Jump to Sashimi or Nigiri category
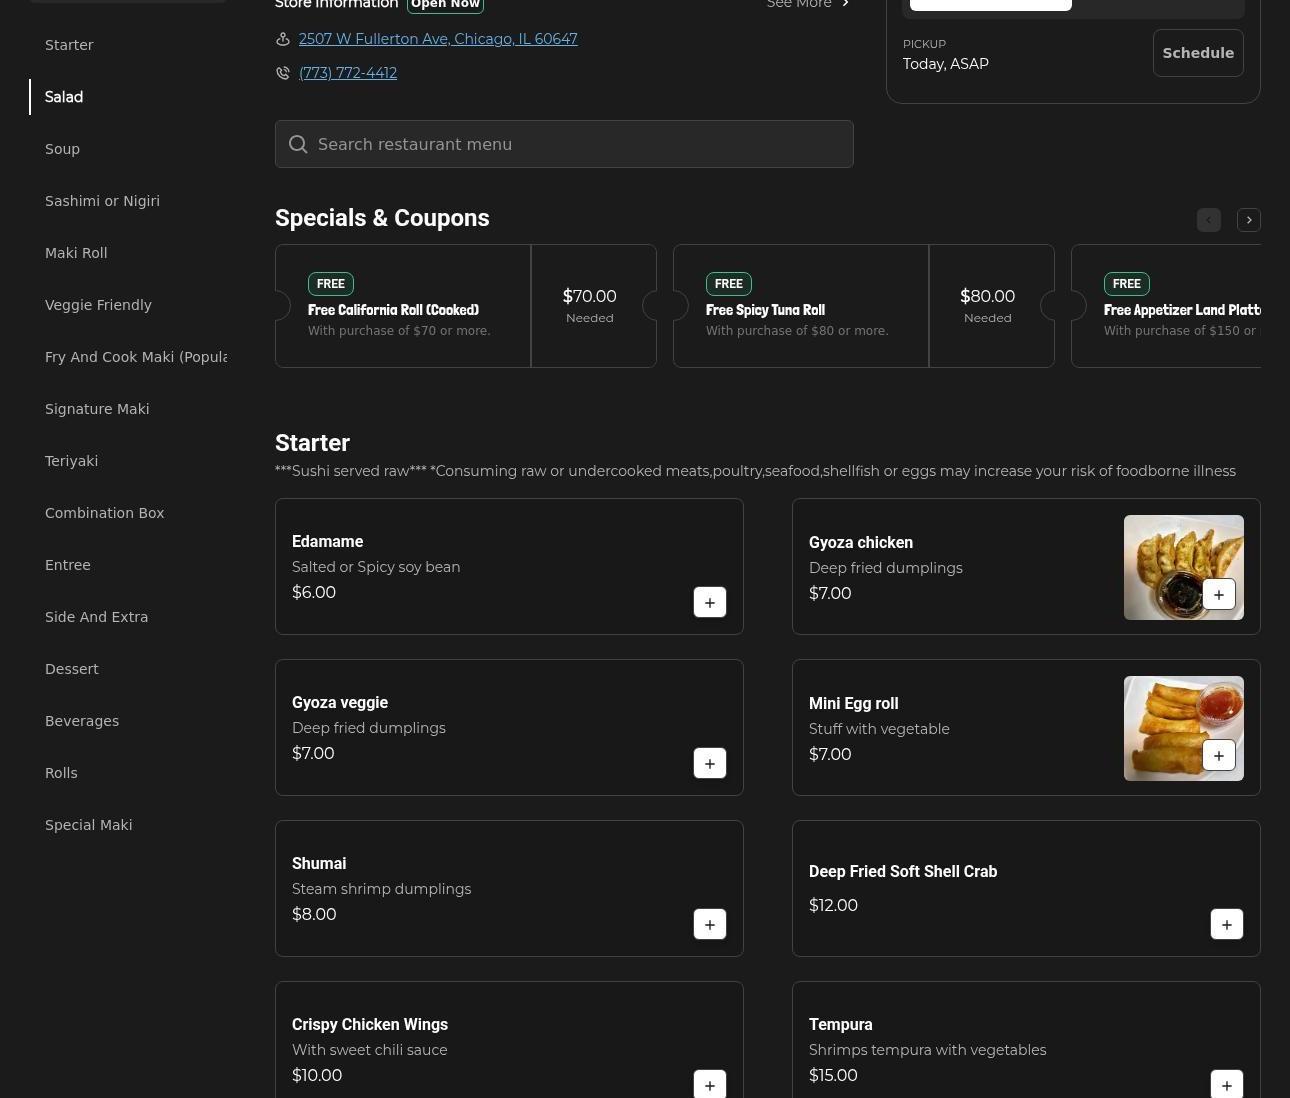 pos(102,201)
